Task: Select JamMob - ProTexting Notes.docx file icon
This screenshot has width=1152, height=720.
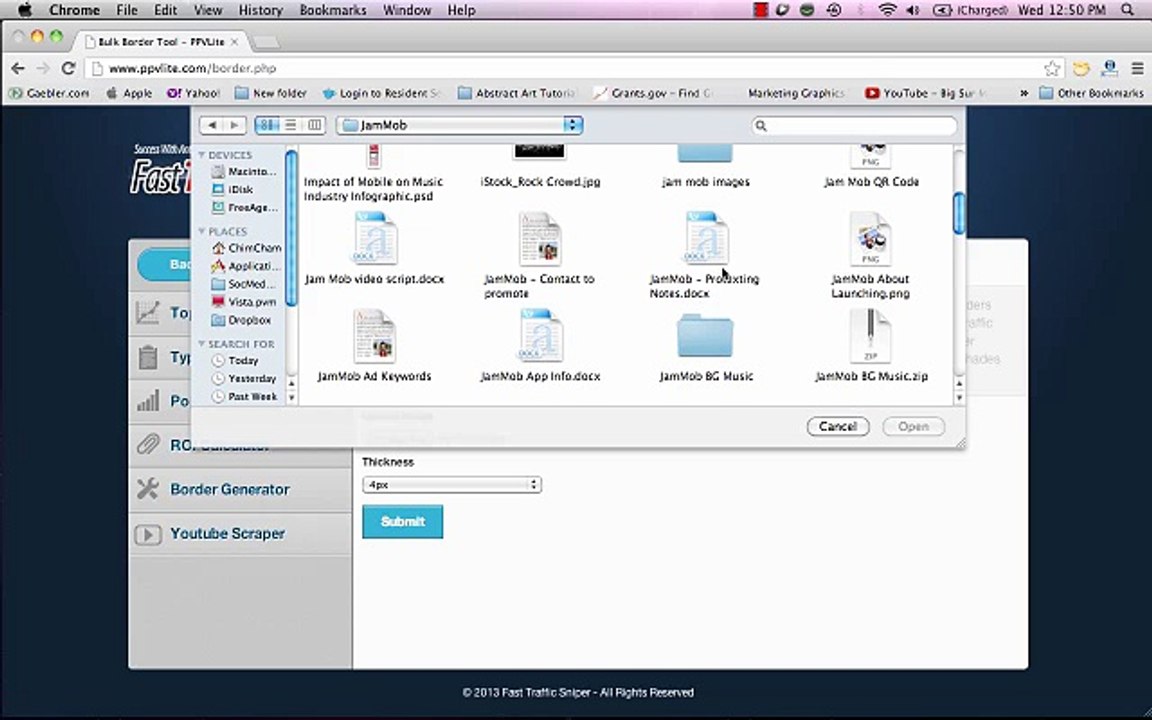Action: pyautogui.click(x=706, y=238)
